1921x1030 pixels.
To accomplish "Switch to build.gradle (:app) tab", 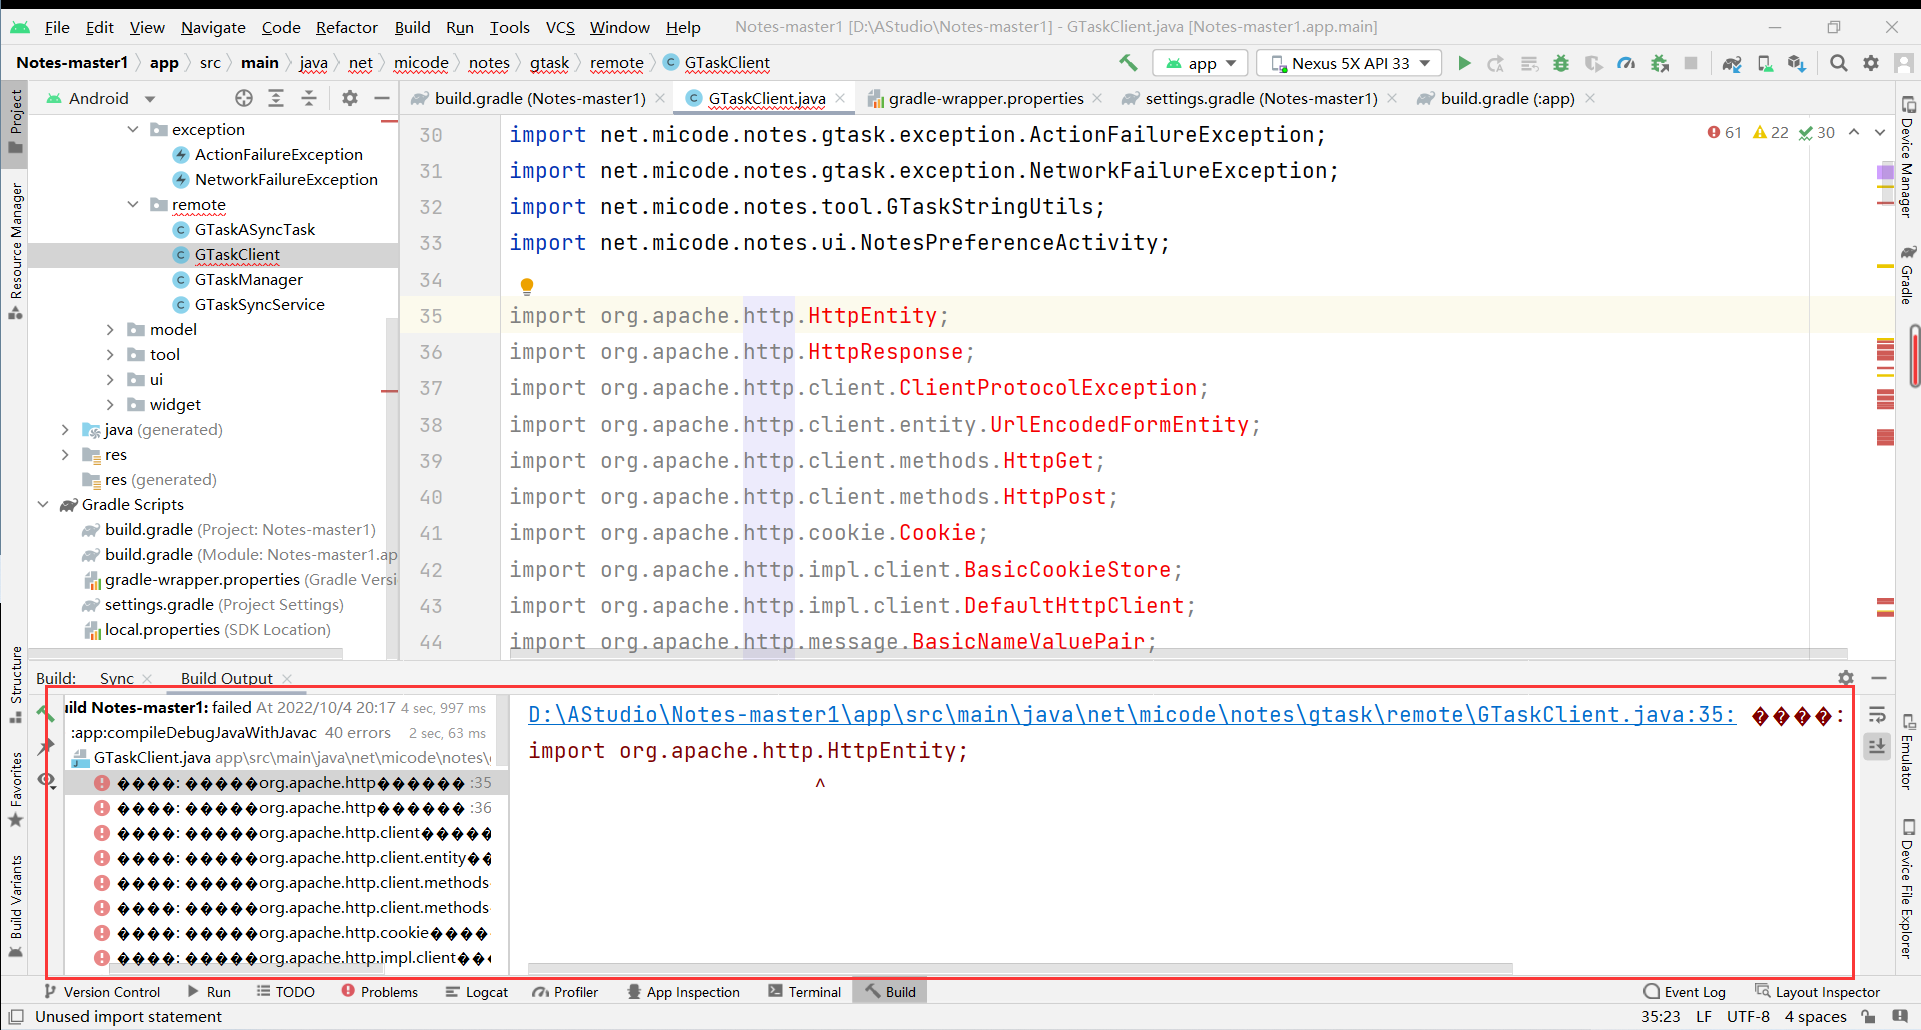I will pos(1506,98).
